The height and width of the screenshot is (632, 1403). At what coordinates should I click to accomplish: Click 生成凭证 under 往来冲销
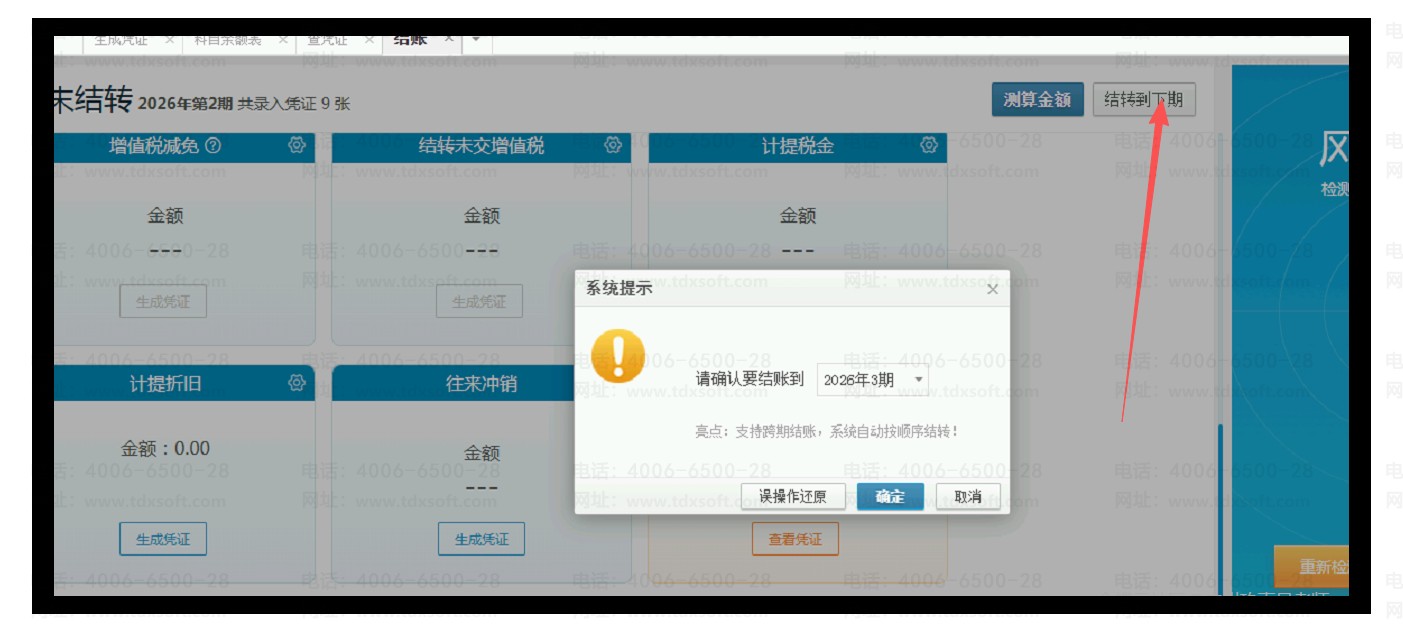pos(481,539)
